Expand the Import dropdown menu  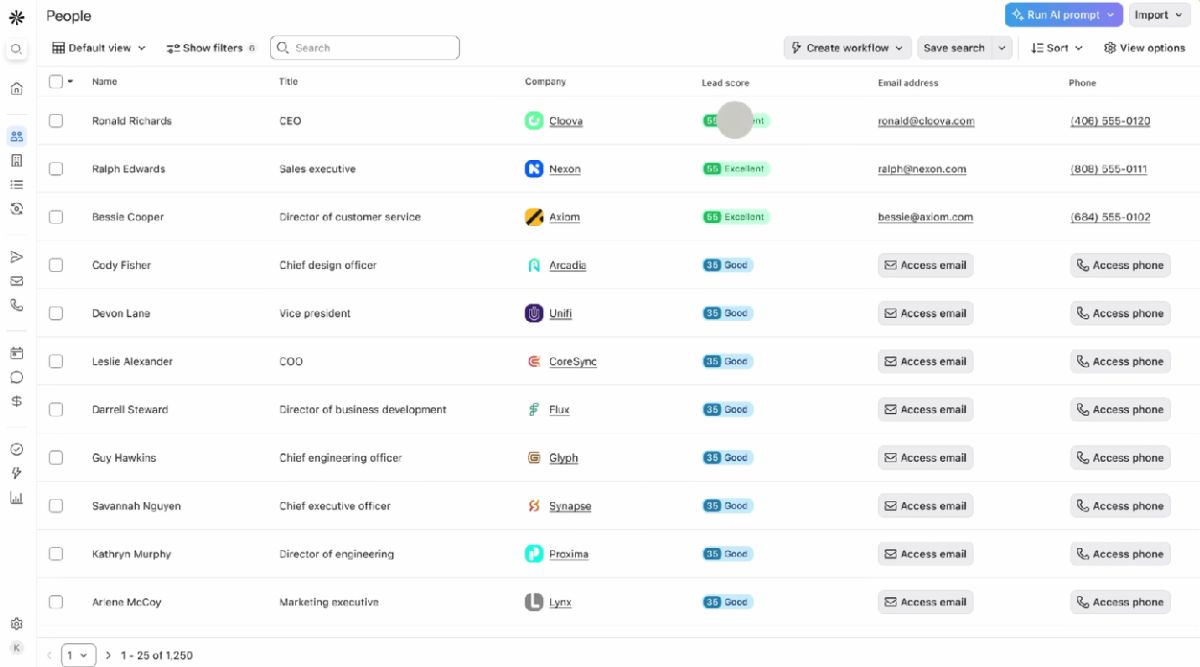tap(1158, 15)
